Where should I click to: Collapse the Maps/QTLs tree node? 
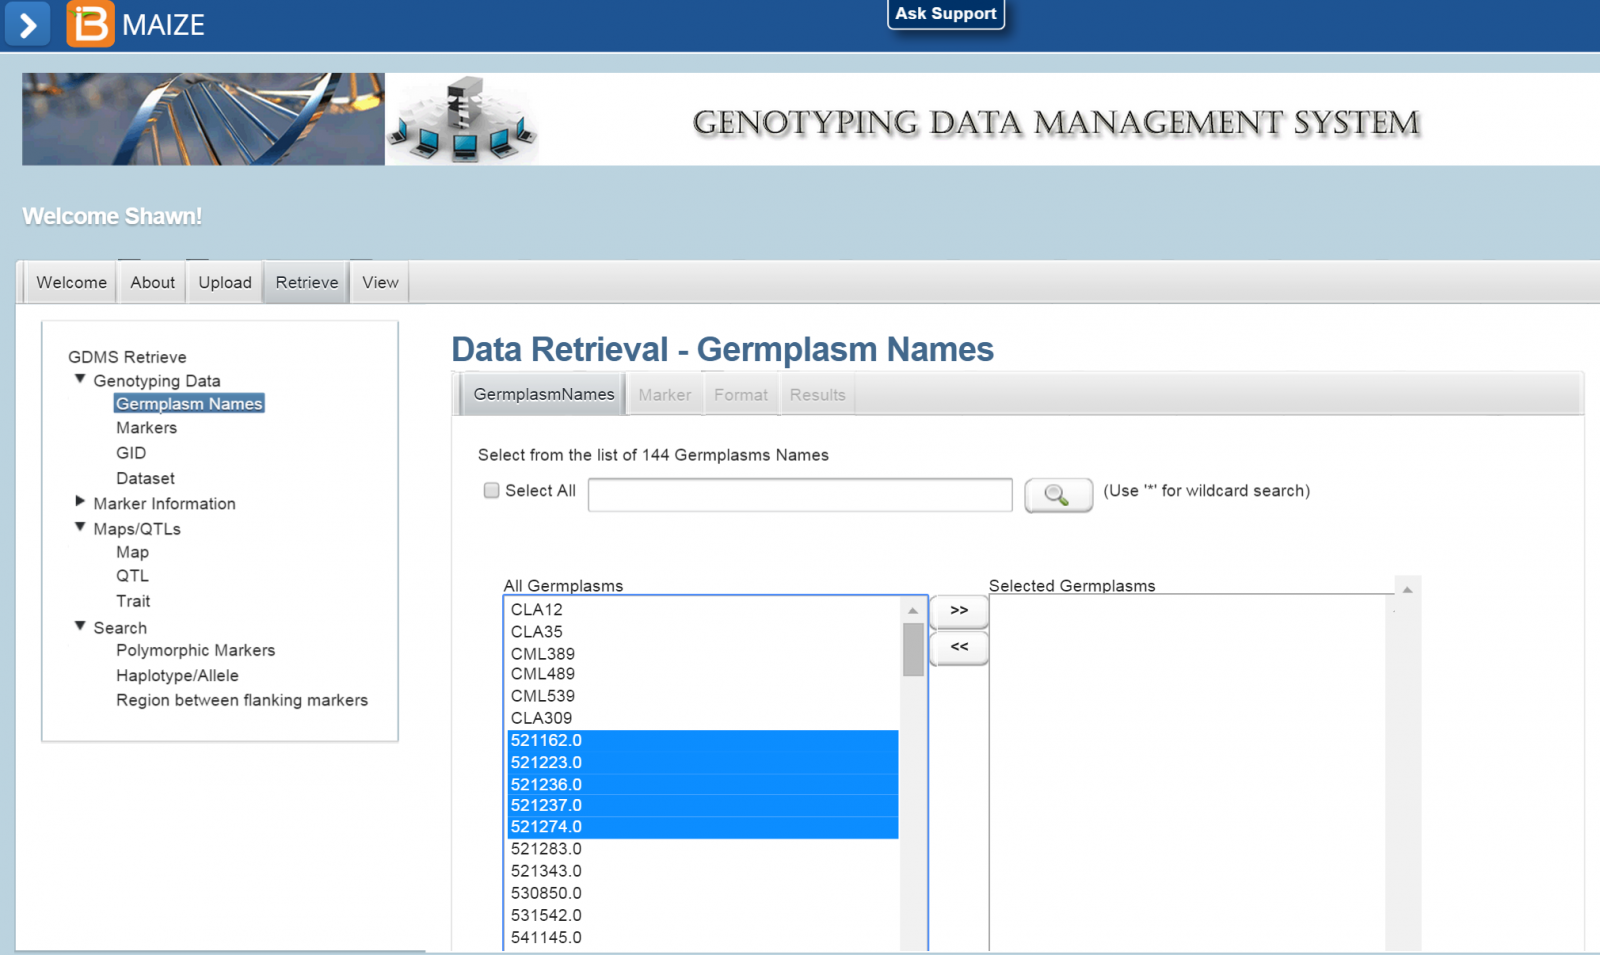[80, 527]
